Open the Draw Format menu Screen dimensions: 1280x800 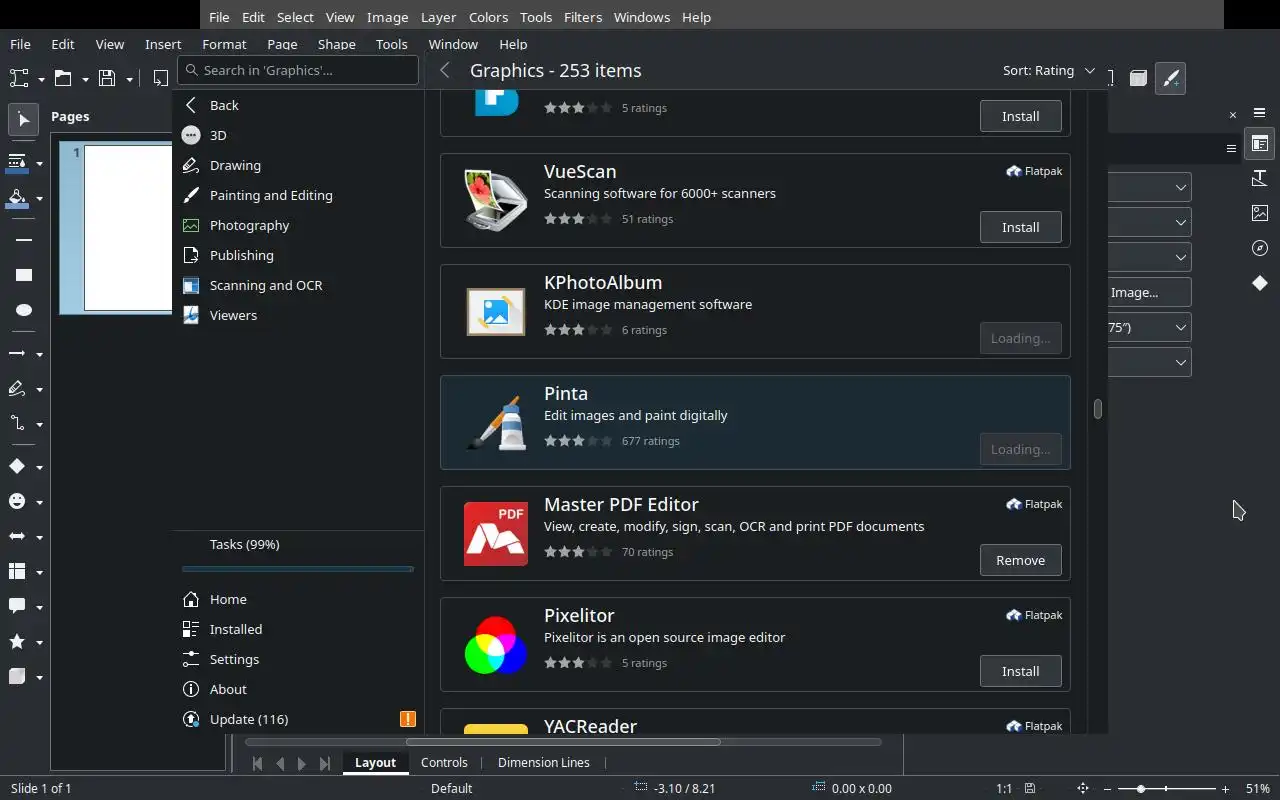224,44
